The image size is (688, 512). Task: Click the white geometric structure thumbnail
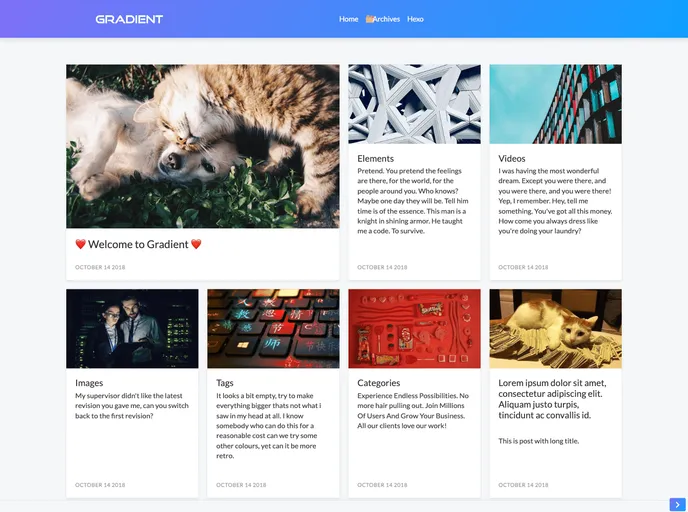pyautogui.click(x=414, y=104)
